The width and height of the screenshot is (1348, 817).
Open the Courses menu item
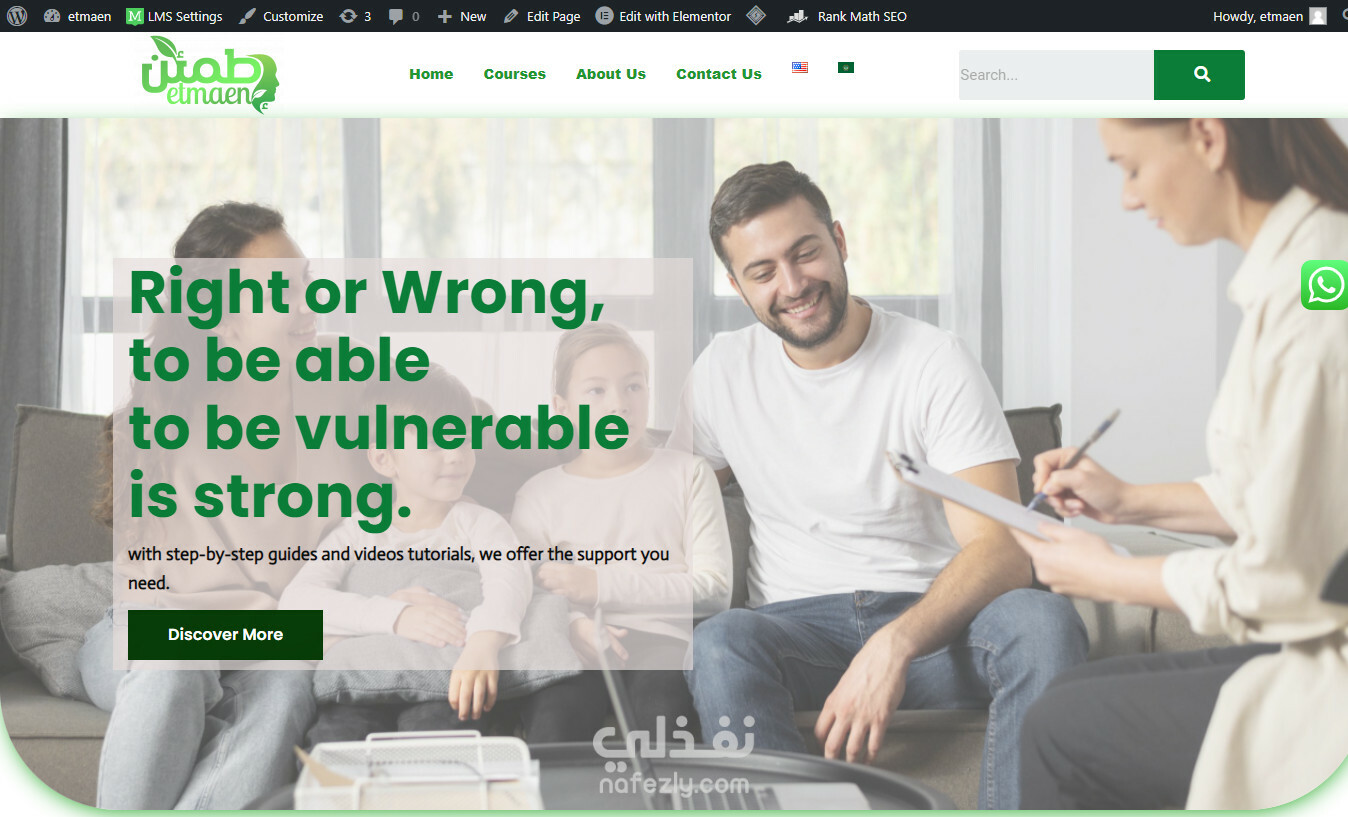[515, 74]
